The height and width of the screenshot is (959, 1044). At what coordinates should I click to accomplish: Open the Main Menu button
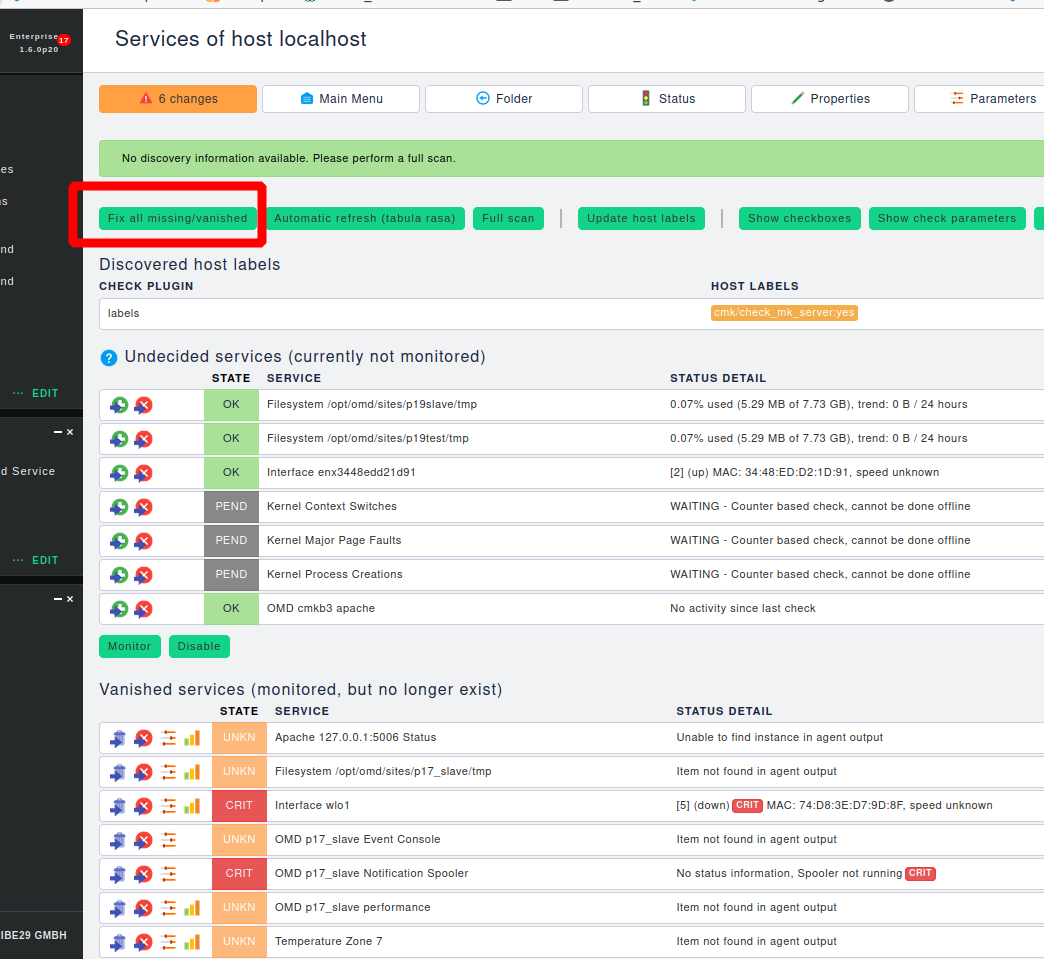(x=340, y=99)
